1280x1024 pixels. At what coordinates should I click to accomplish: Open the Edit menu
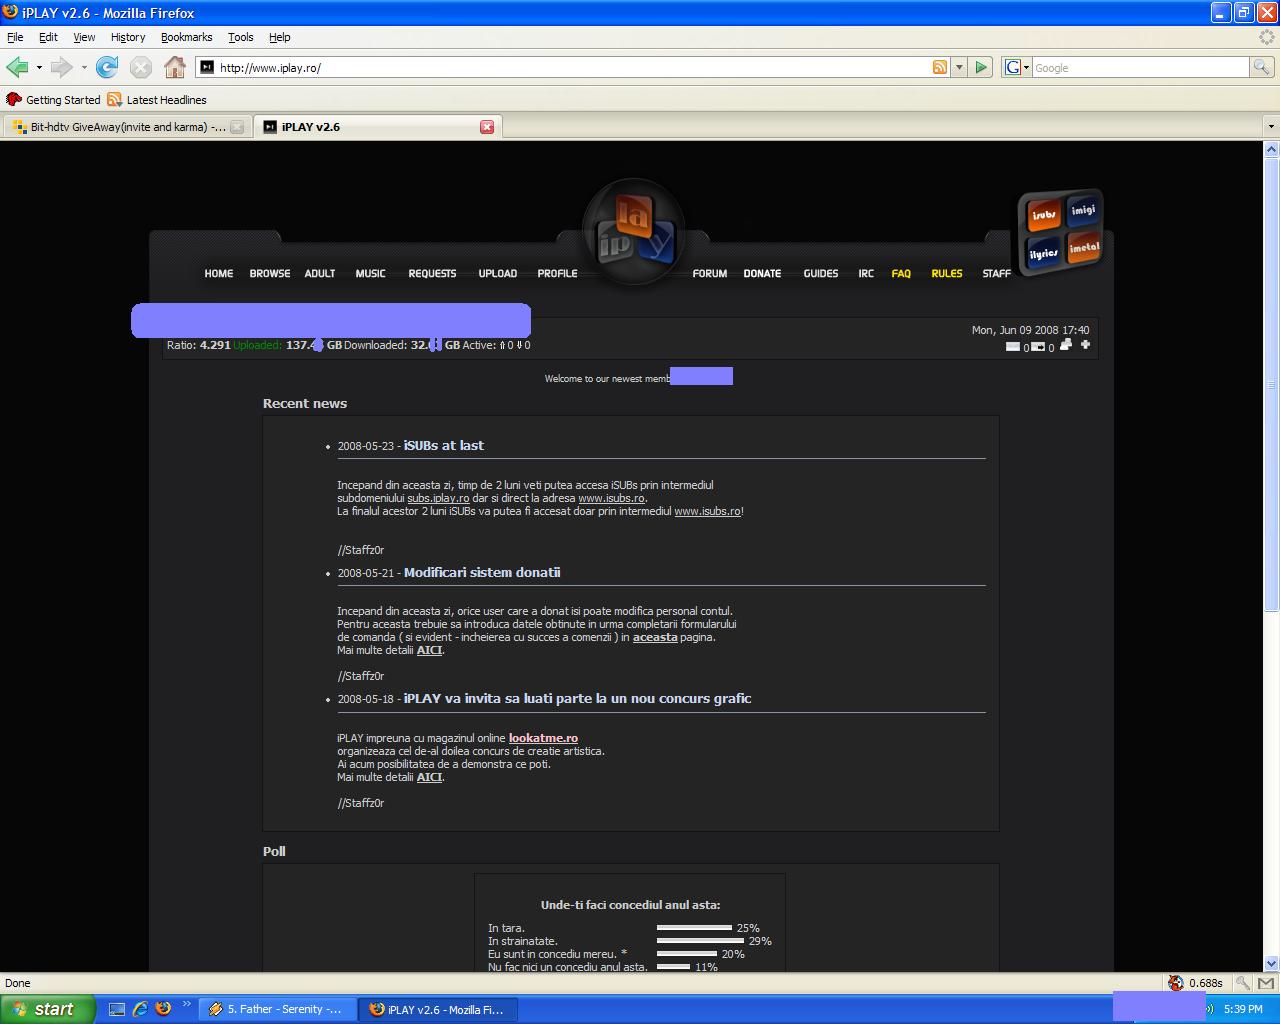(x=48, y=37)
